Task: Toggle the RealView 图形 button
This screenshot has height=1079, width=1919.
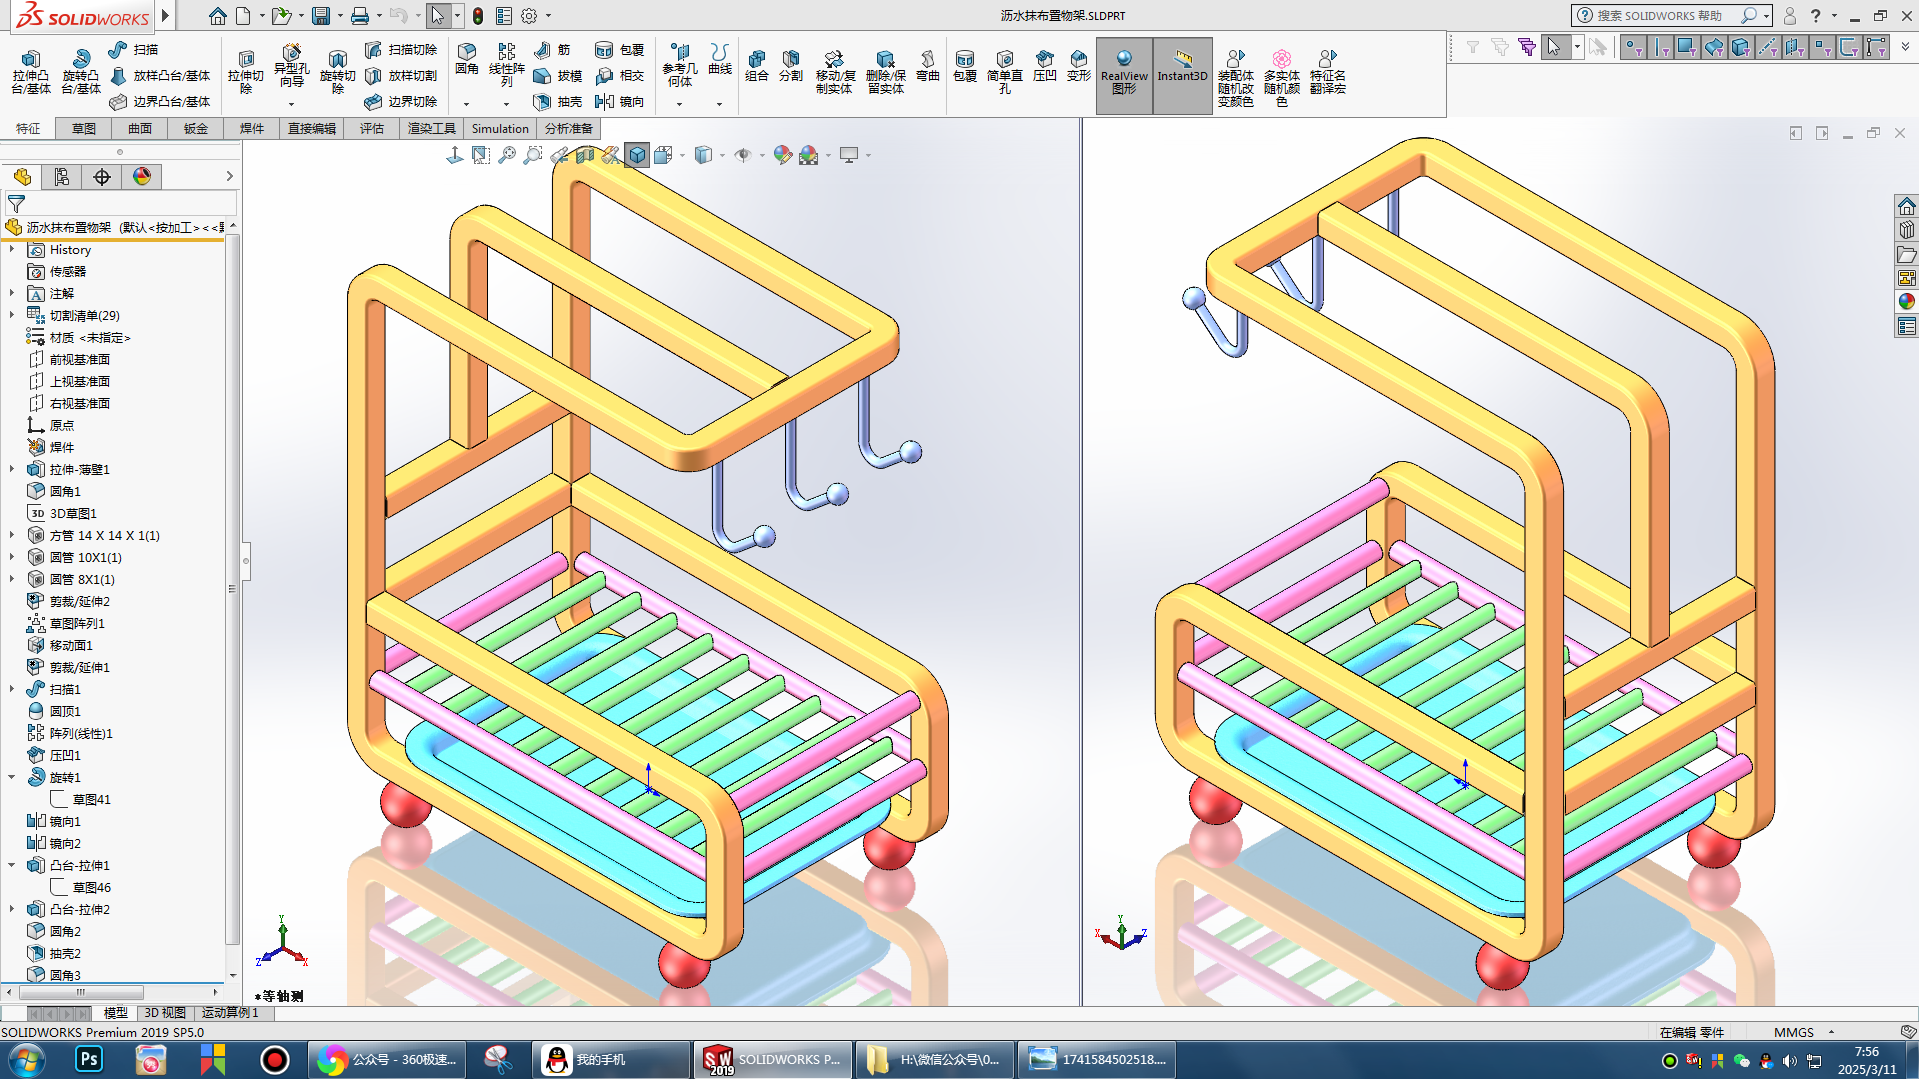Action: [x=1124, y=75]
